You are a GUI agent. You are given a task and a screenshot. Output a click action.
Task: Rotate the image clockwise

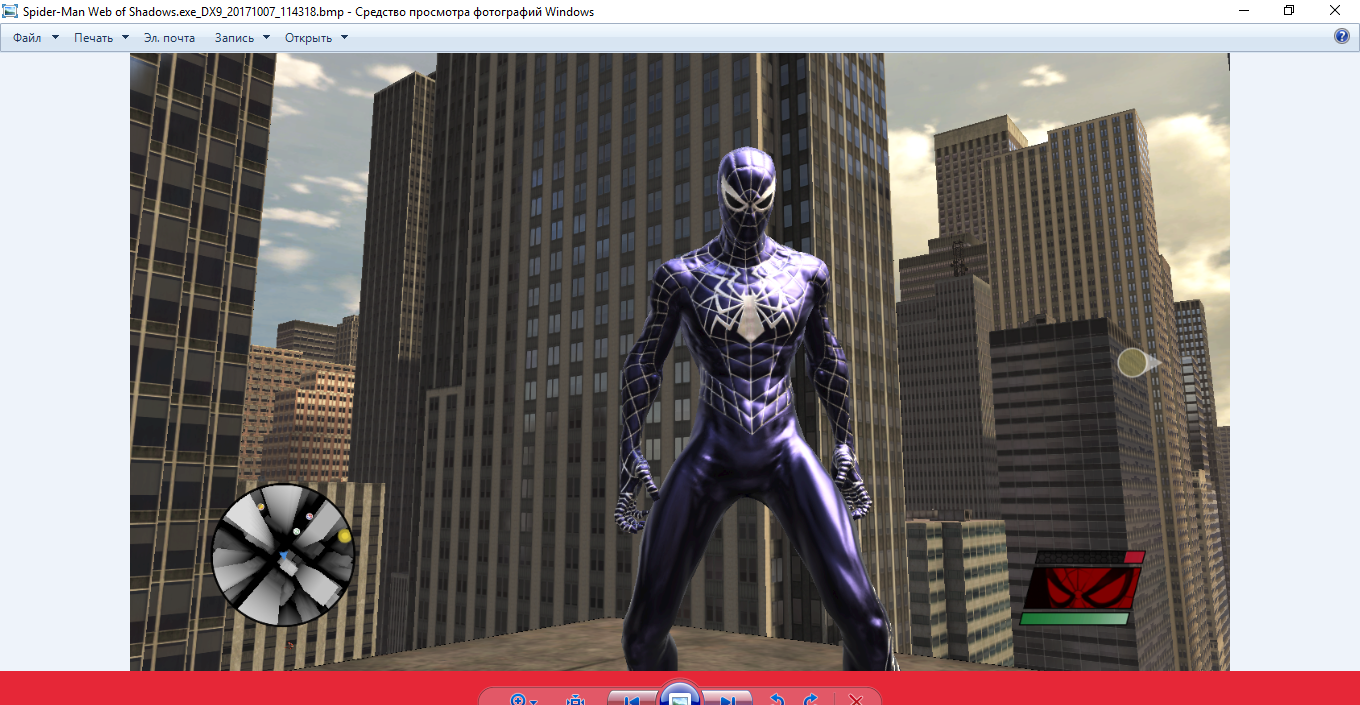tap(811, 700)
